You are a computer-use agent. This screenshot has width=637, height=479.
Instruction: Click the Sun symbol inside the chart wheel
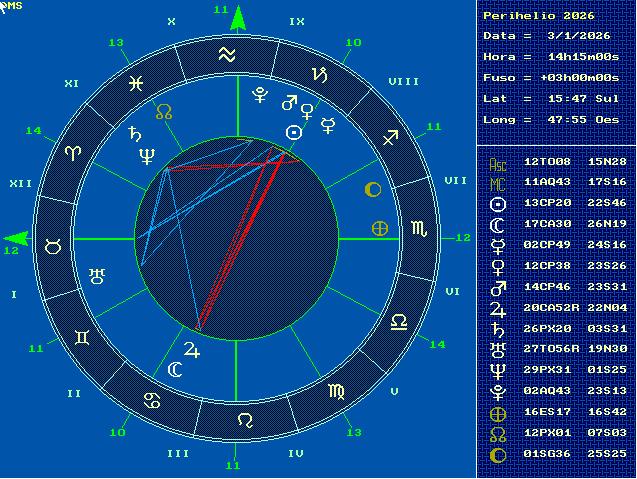coord(294,132)
